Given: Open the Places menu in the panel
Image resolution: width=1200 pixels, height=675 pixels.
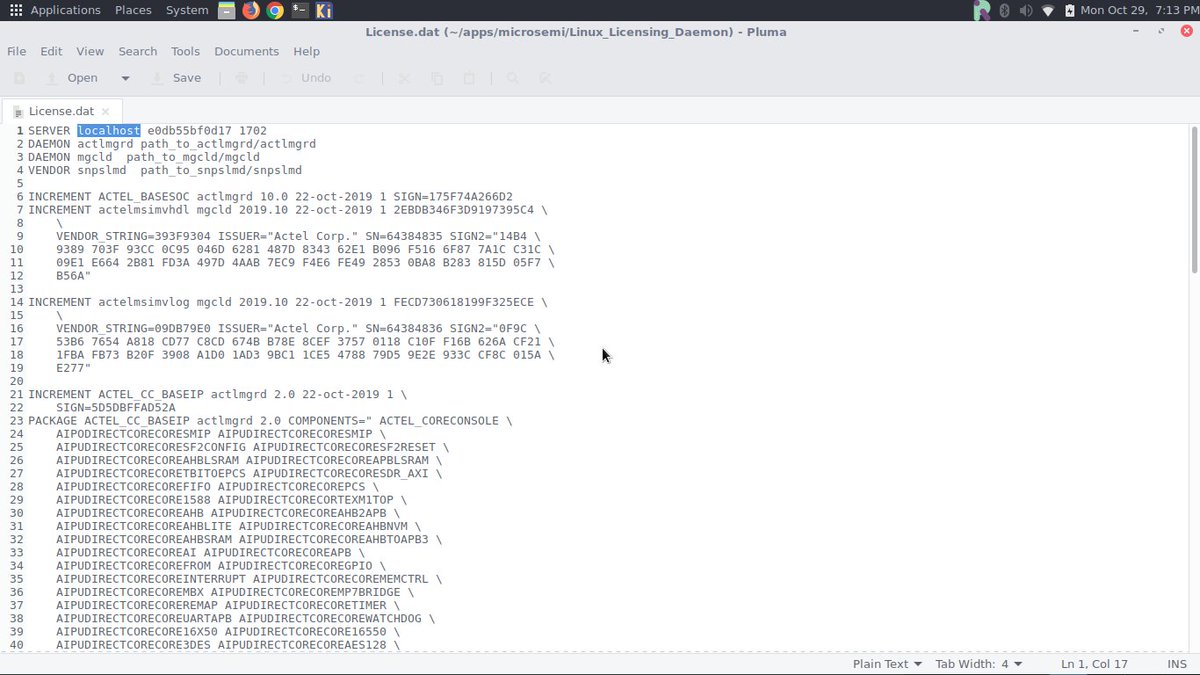Looking at the screenshot, I should click(x=133, y=10).
